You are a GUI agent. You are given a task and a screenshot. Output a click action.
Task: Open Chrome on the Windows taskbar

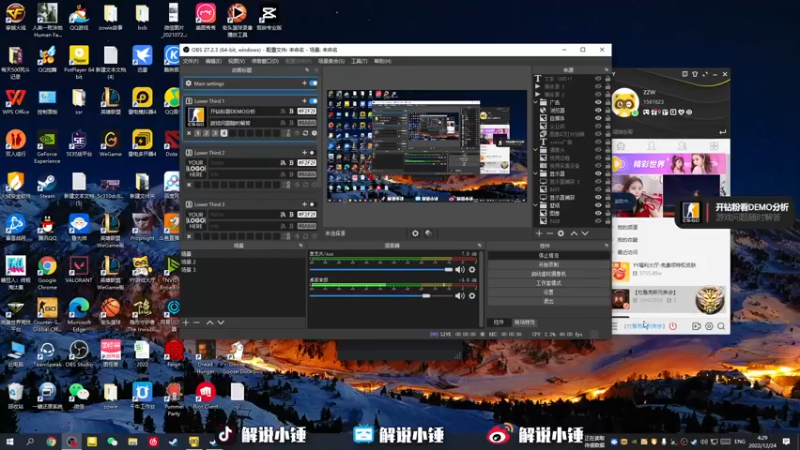pyautogui.click(x=51, y=441)
